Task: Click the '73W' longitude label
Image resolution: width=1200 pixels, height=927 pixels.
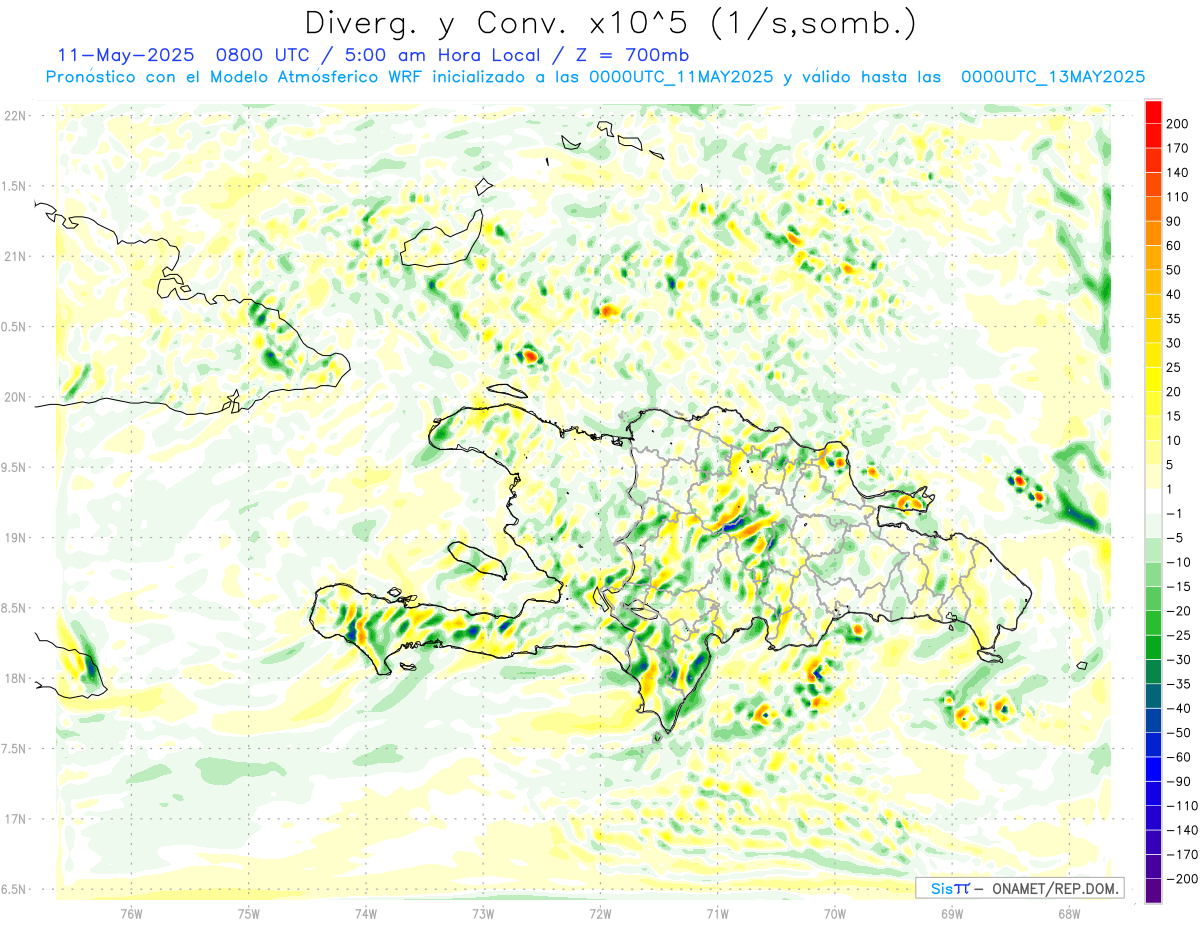Action: coord(483,913)
